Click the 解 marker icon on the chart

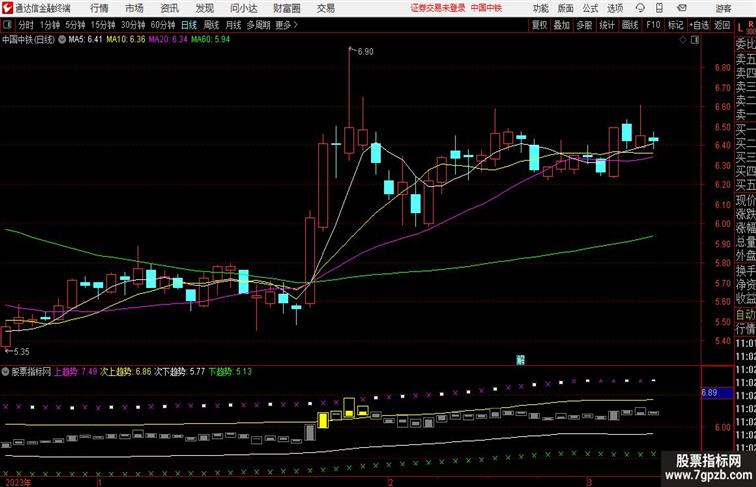click(x=520, y=360)
